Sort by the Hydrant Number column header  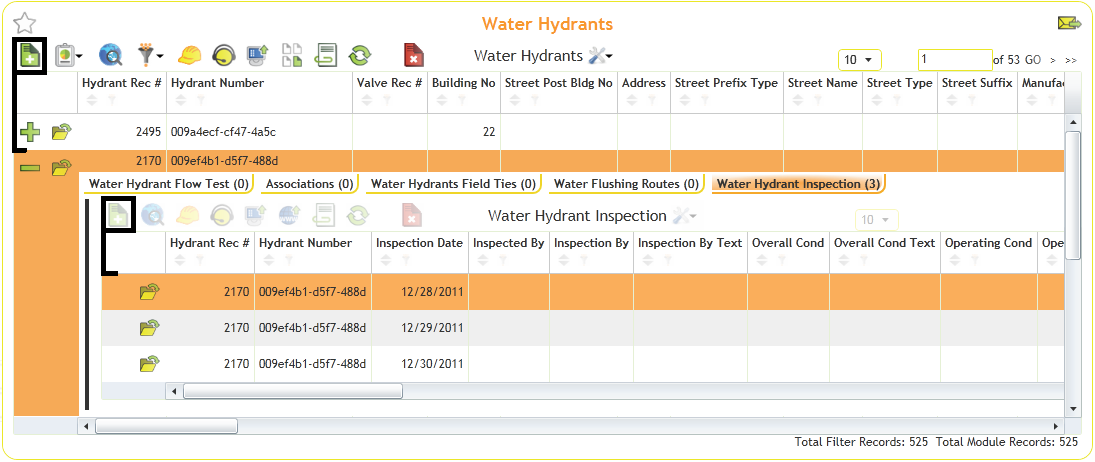217,83
